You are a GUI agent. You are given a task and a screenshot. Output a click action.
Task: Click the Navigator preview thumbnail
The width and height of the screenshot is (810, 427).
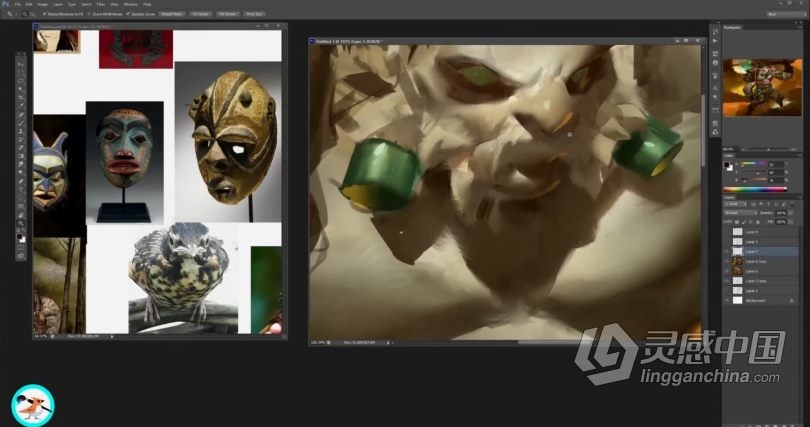pos(762,87)
